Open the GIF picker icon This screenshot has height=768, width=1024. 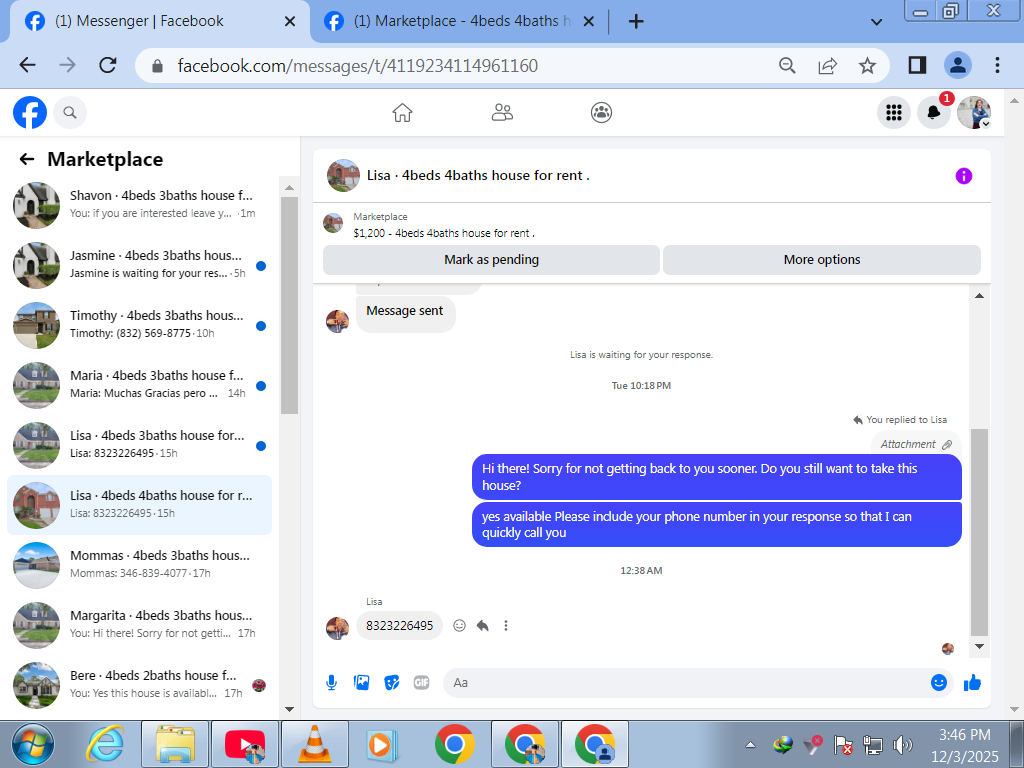(421, 683)
